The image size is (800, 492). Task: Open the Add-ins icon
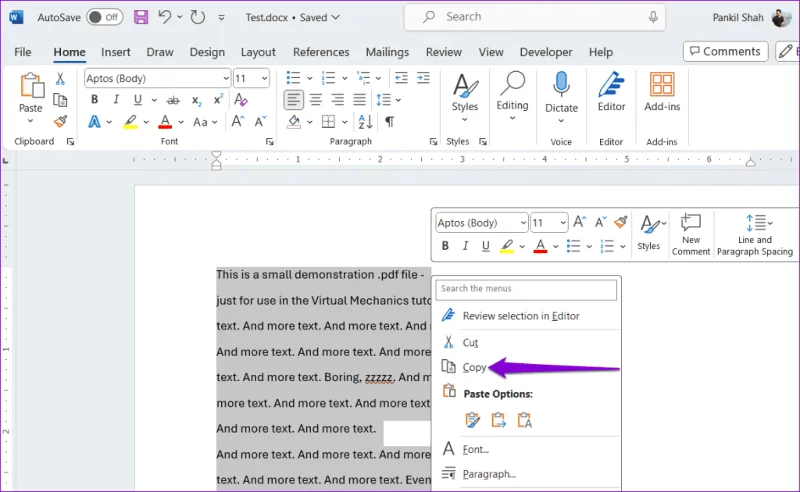tap(662, 85)
